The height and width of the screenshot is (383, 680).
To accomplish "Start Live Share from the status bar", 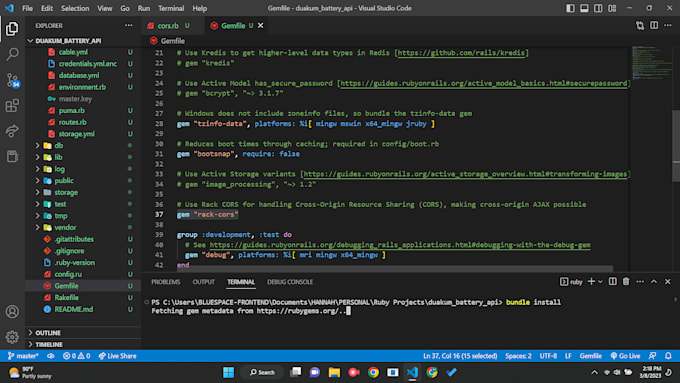I will tap(117, 356).
